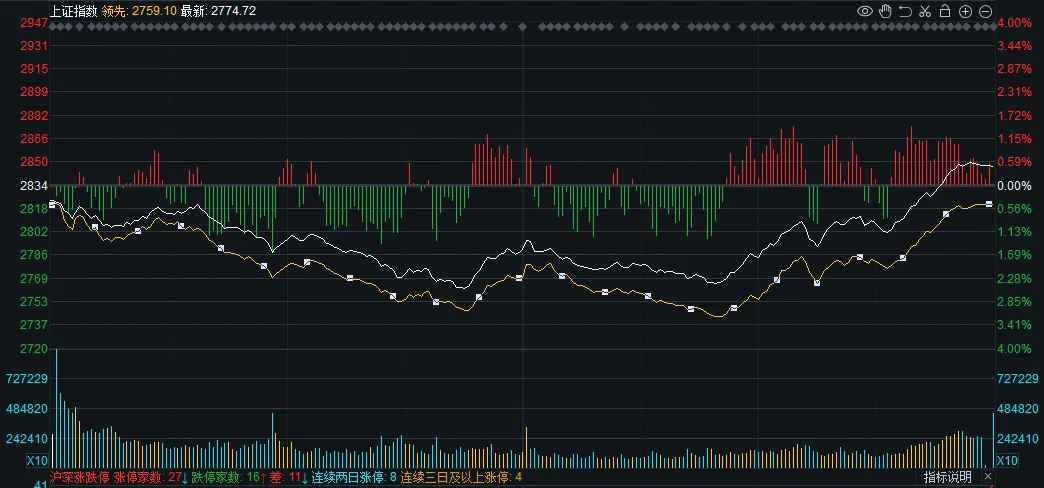
Task: Select the hand pan tool
Action: [x=886, y=11]
